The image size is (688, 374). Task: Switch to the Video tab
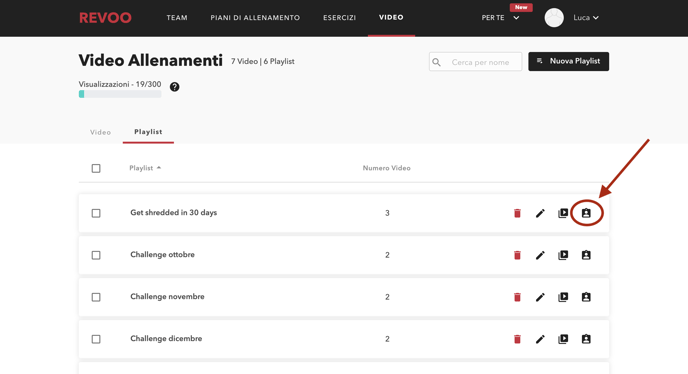tap(100, 132)
